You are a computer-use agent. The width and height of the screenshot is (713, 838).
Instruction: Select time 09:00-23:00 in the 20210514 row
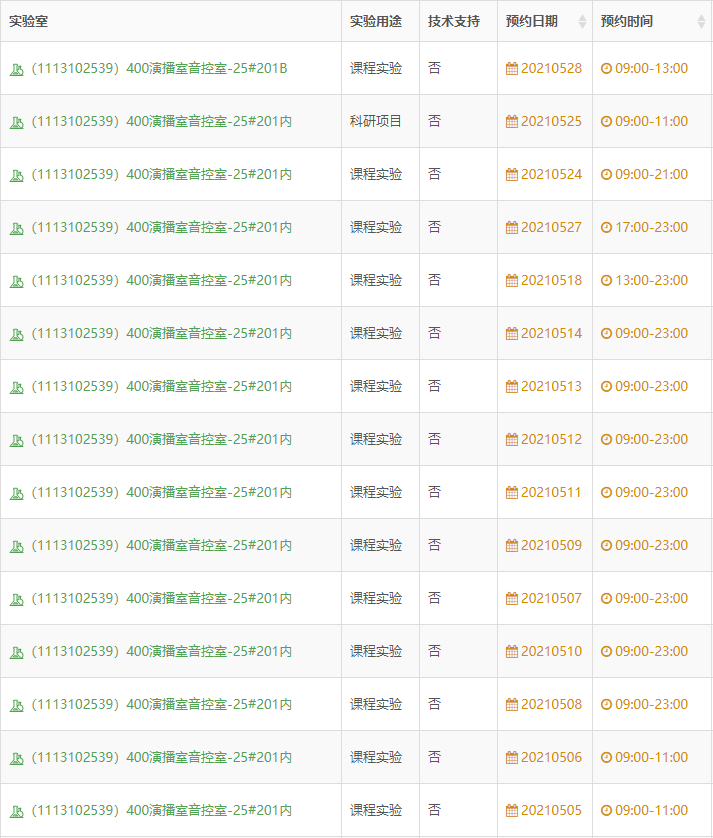point(651,333)
